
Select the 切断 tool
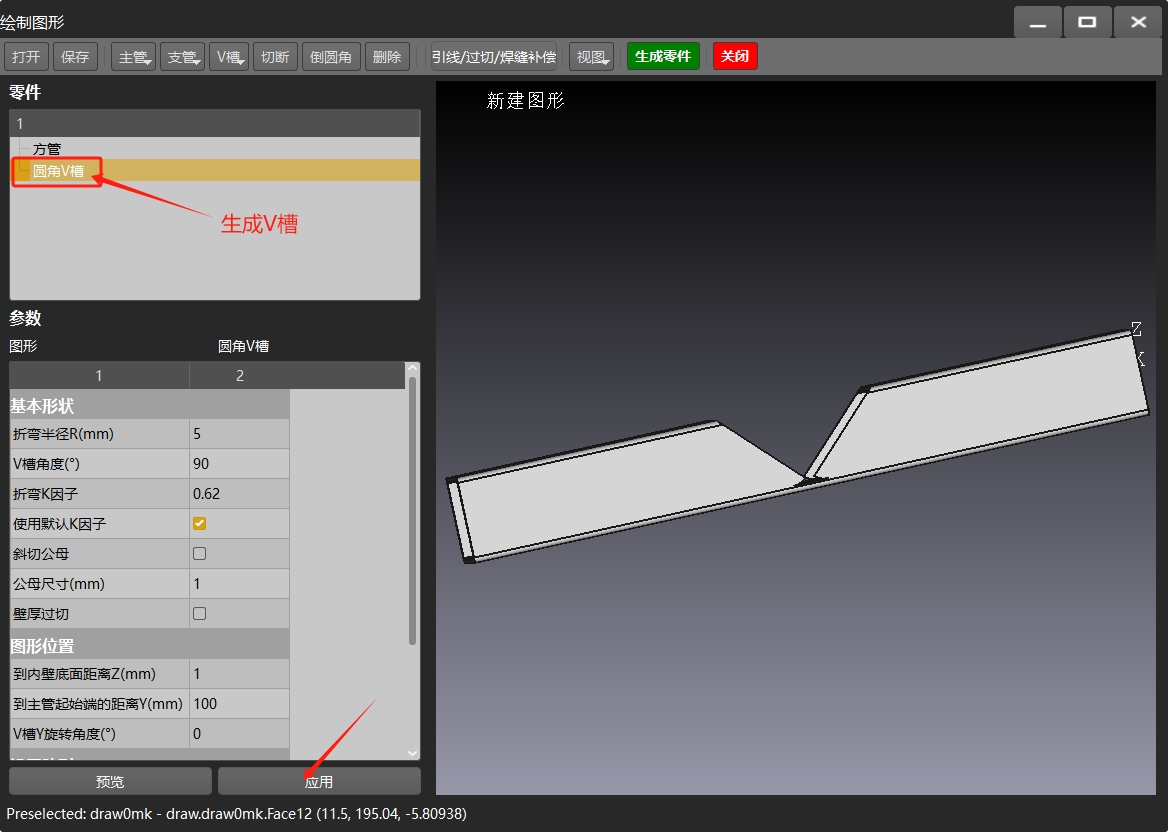pyautogui.click(x=275, y=57)
